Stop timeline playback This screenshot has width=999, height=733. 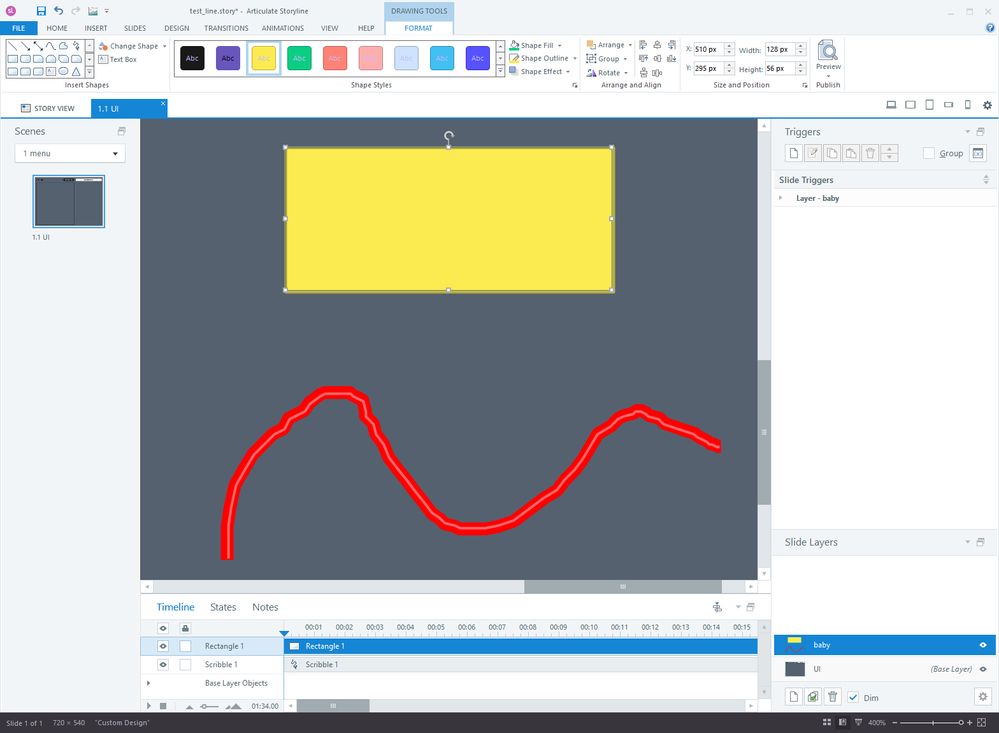pos(163,706)
